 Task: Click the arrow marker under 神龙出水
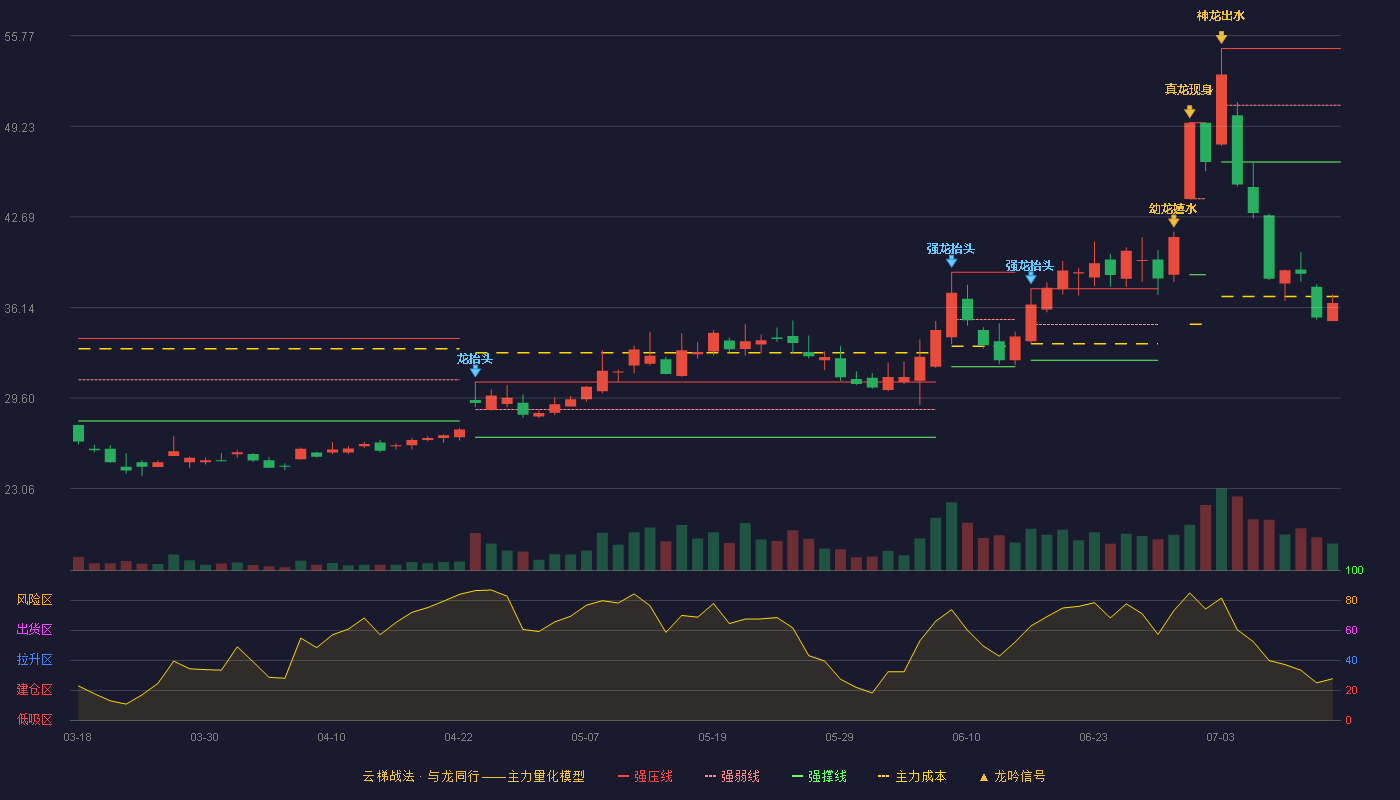pos(1221,37)
